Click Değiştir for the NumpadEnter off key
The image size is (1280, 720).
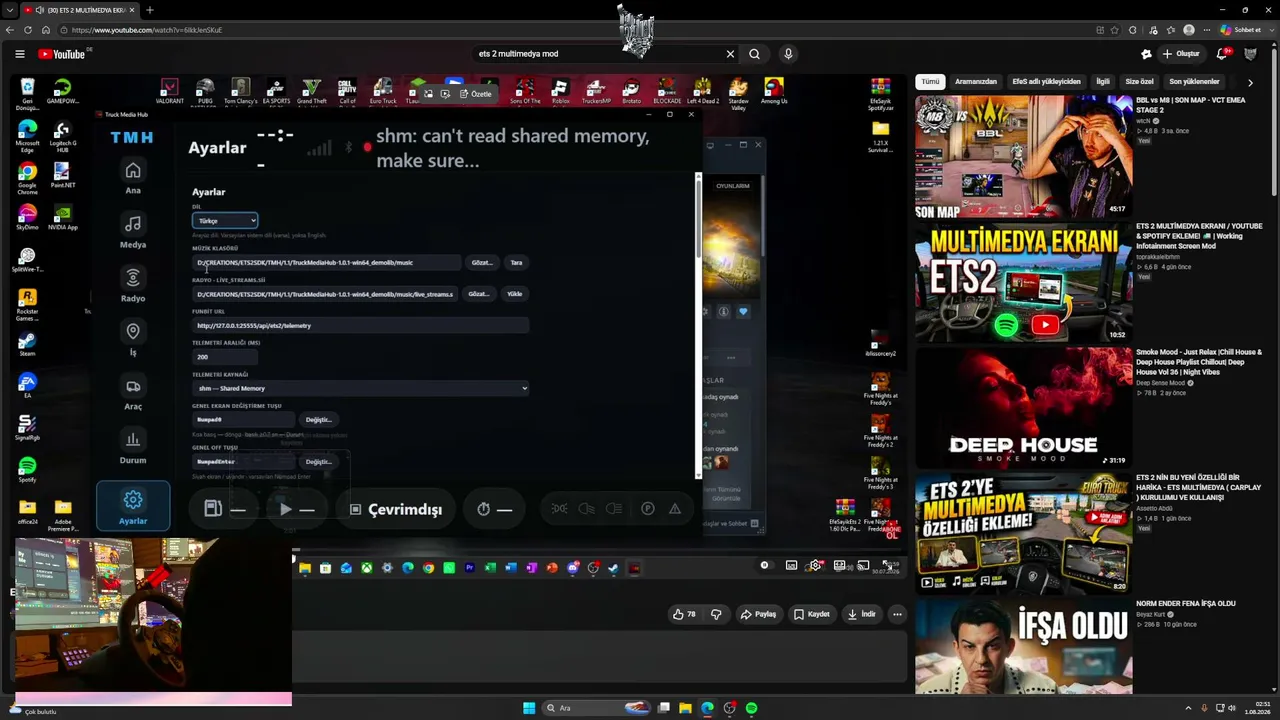click(318, 462)
